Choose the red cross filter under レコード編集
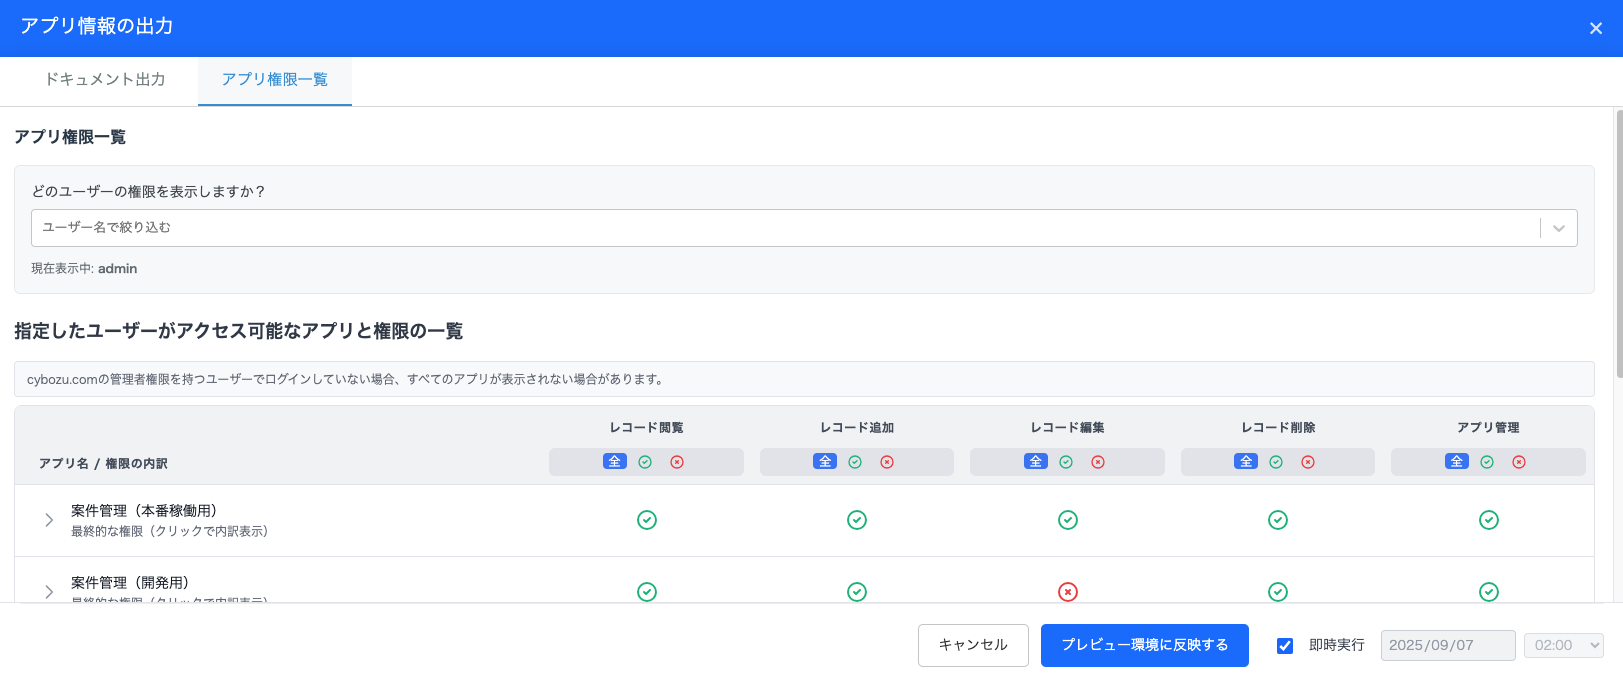This screenshot has height=695, width=1623. point(1098,462)
